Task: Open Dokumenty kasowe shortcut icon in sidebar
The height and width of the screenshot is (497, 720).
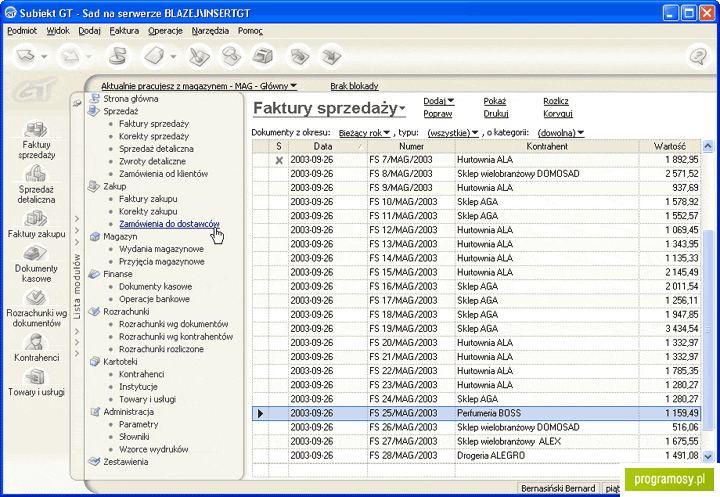Action: pos(36,253)
